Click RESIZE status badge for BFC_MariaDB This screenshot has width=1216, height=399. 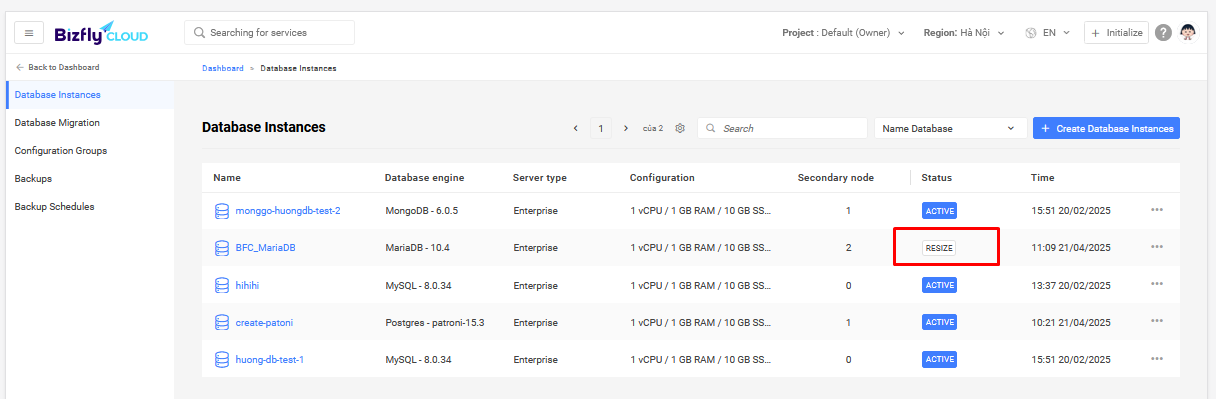(939, 247)
